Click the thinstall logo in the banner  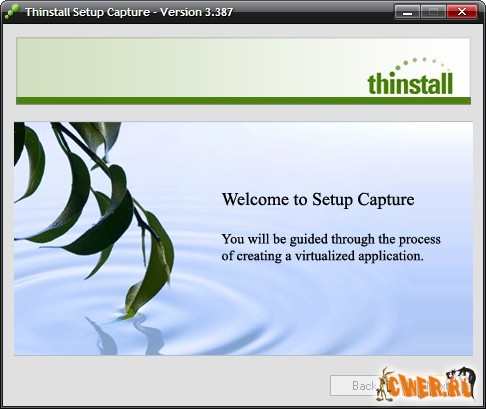pos(410,76)
